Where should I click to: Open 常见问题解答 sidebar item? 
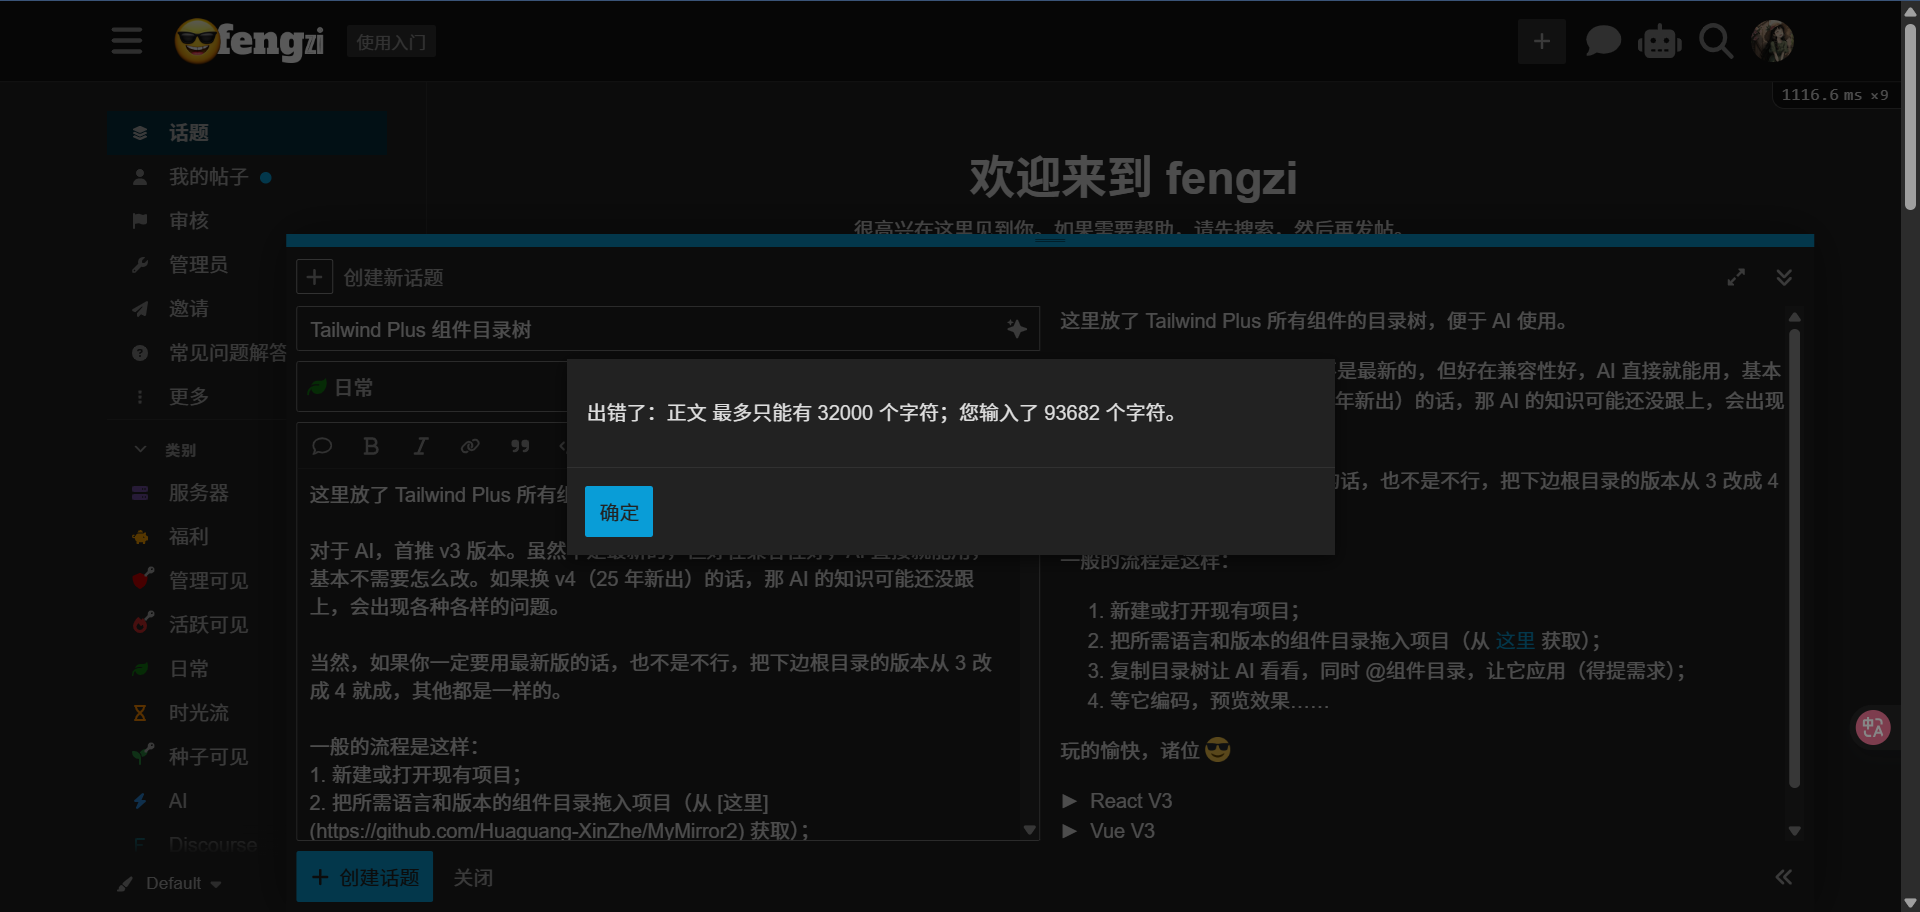pos(227,353)
